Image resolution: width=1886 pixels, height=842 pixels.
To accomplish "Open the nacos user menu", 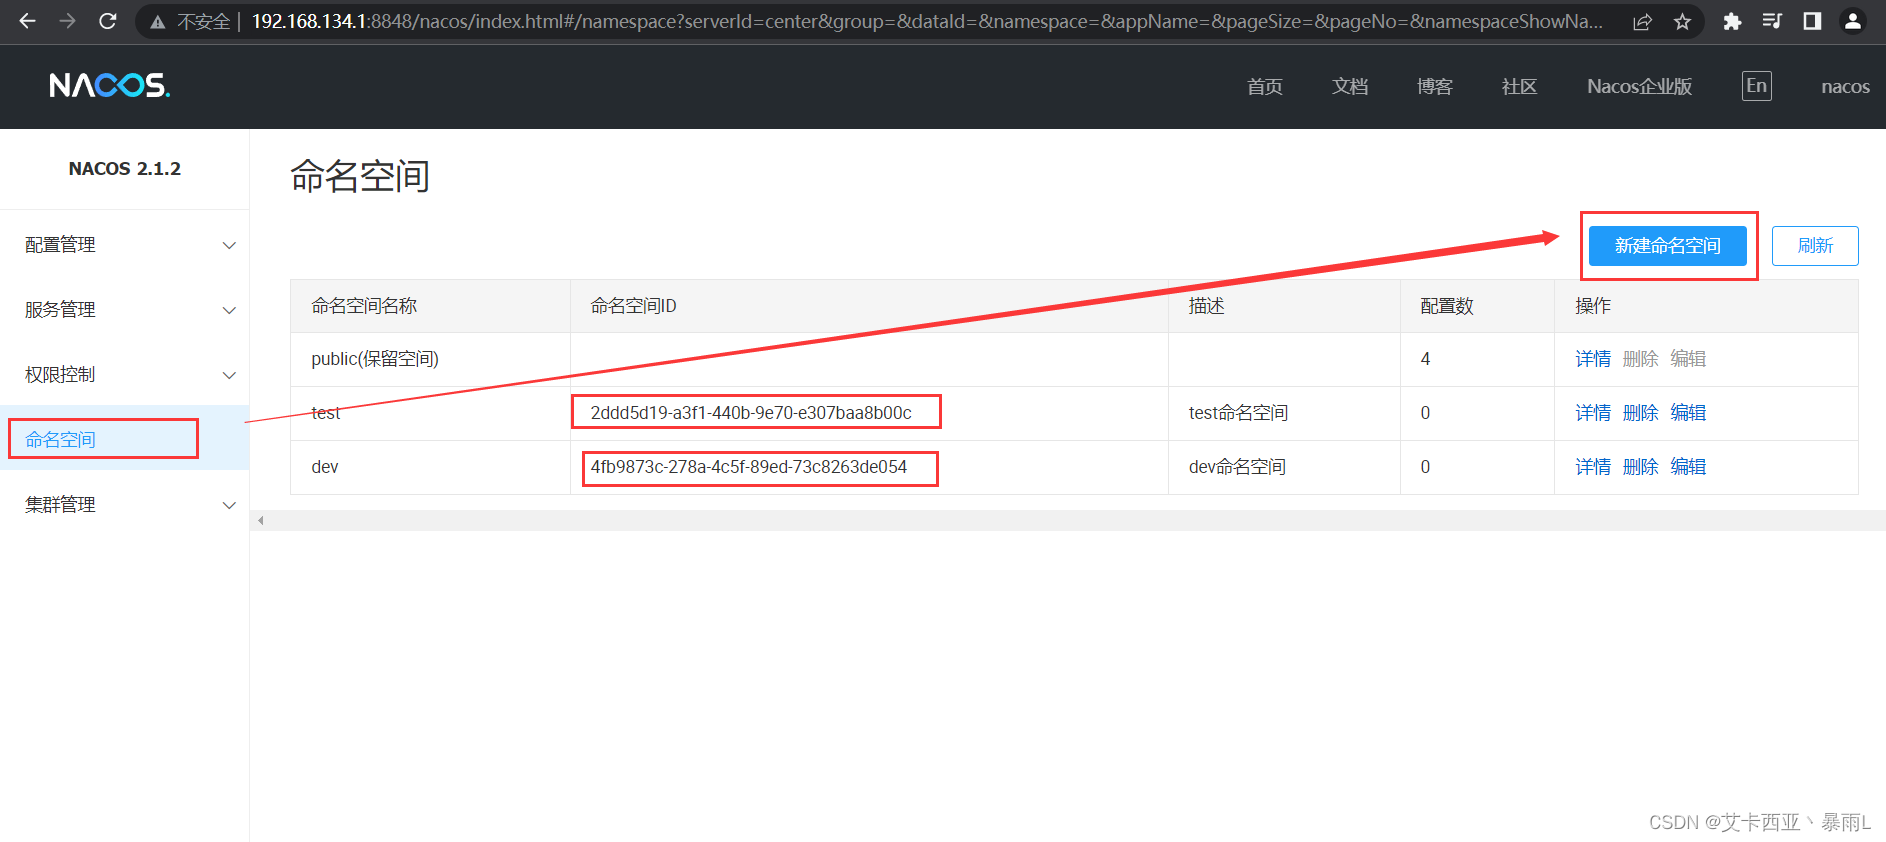I will (x=1845, y=87).
